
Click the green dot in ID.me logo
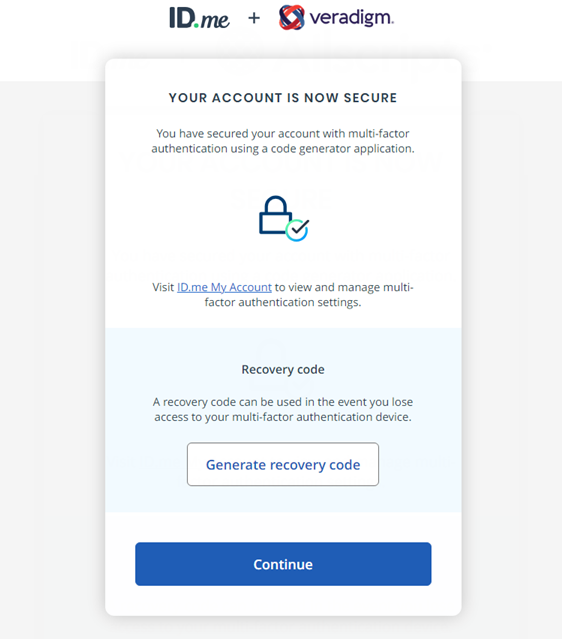(x=196, y=26)
